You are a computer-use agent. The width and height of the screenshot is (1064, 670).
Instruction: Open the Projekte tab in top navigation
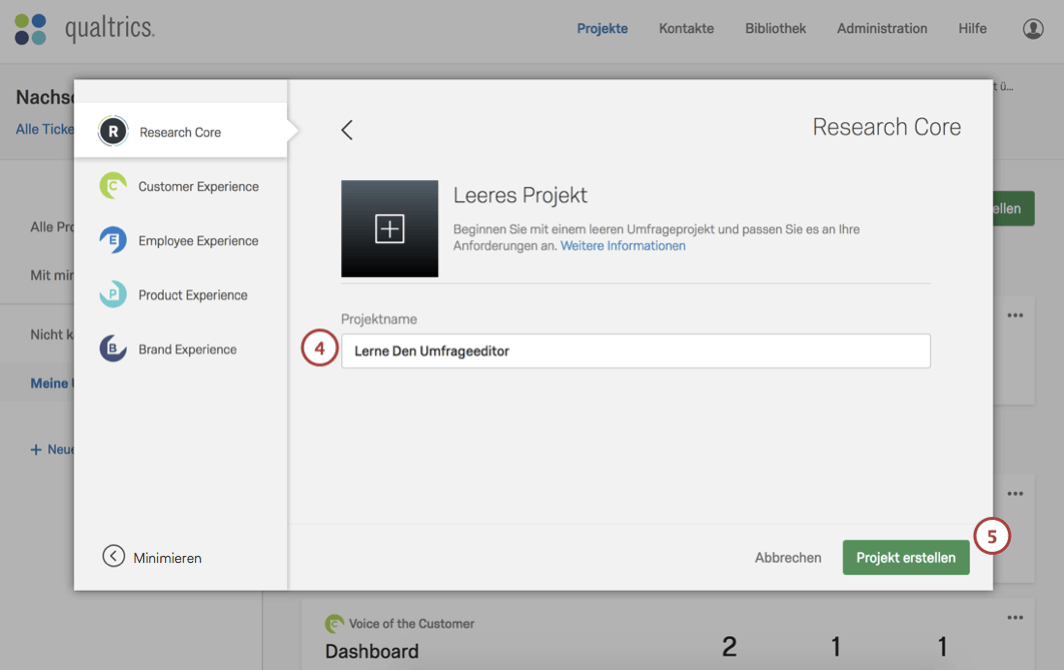[602, 29]
